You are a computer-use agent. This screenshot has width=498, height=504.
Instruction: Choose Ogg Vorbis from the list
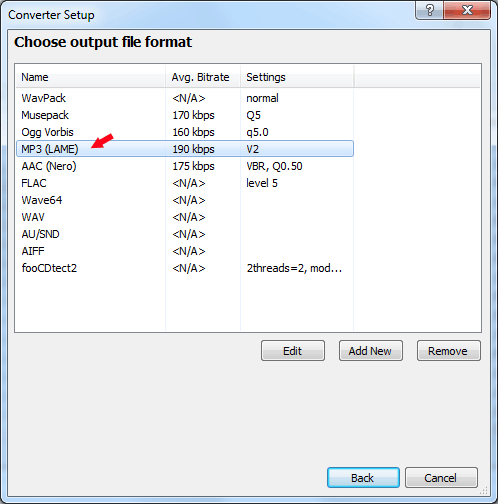[185, 132]
